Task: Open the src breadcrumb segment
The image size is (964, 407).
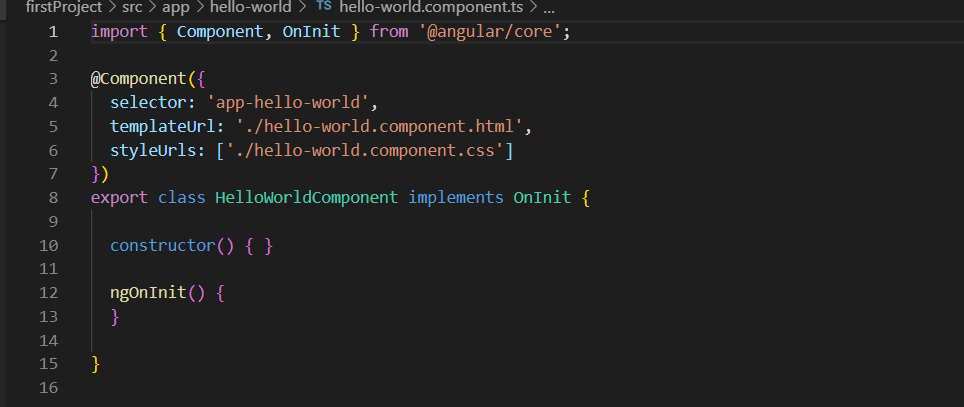Action: 132,7
